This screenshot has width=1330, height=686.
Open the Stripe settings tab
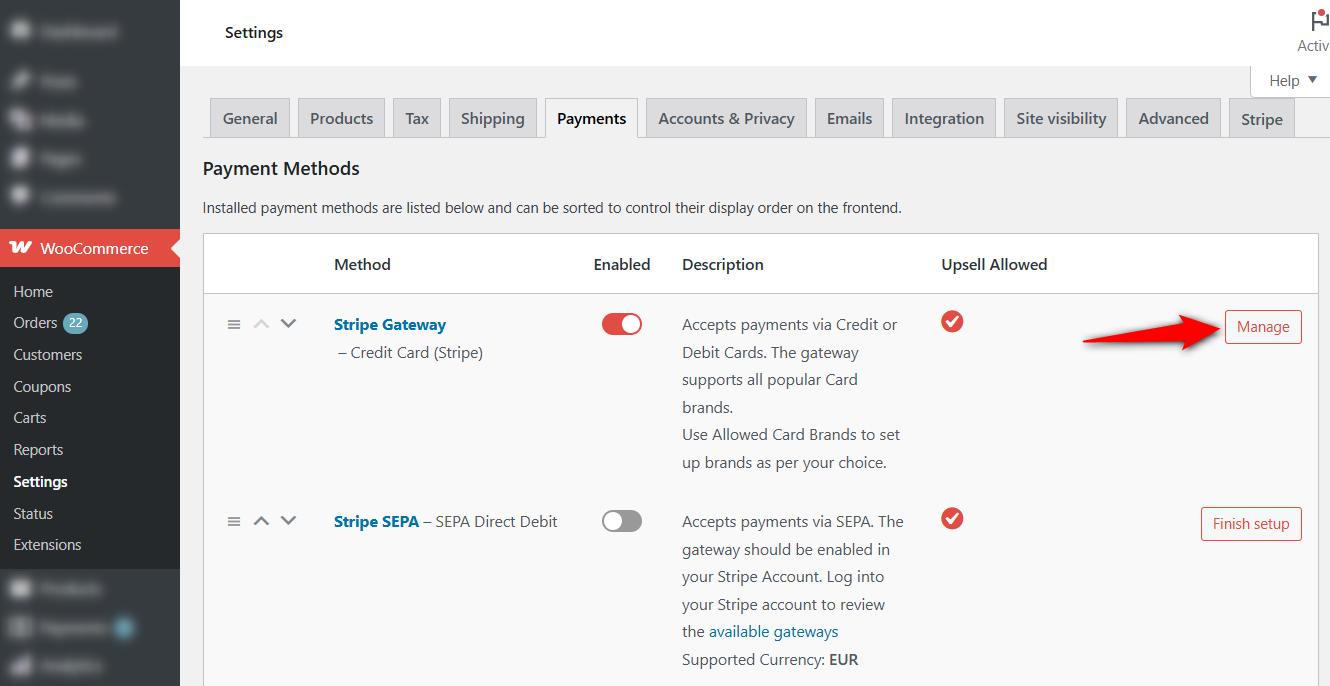(x=1262, y=119)
